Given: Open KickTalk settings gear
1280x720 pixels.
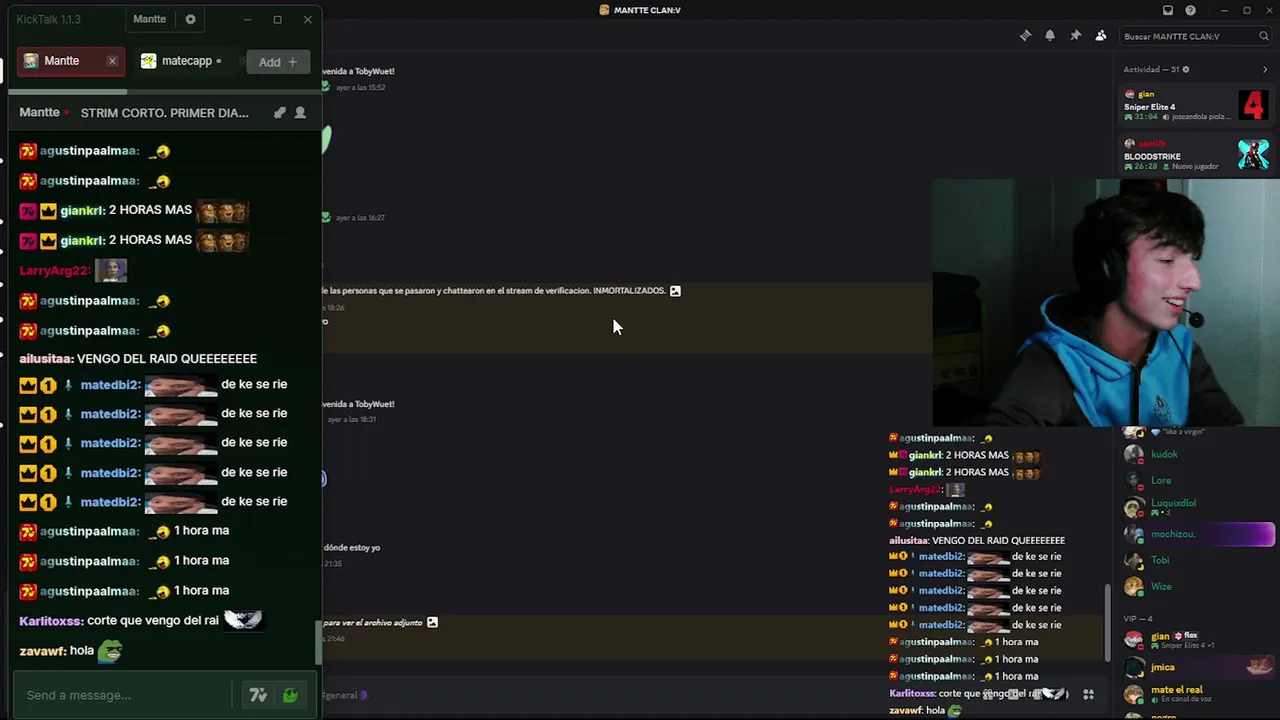Looking at the screenshot, I should point(190,19).
